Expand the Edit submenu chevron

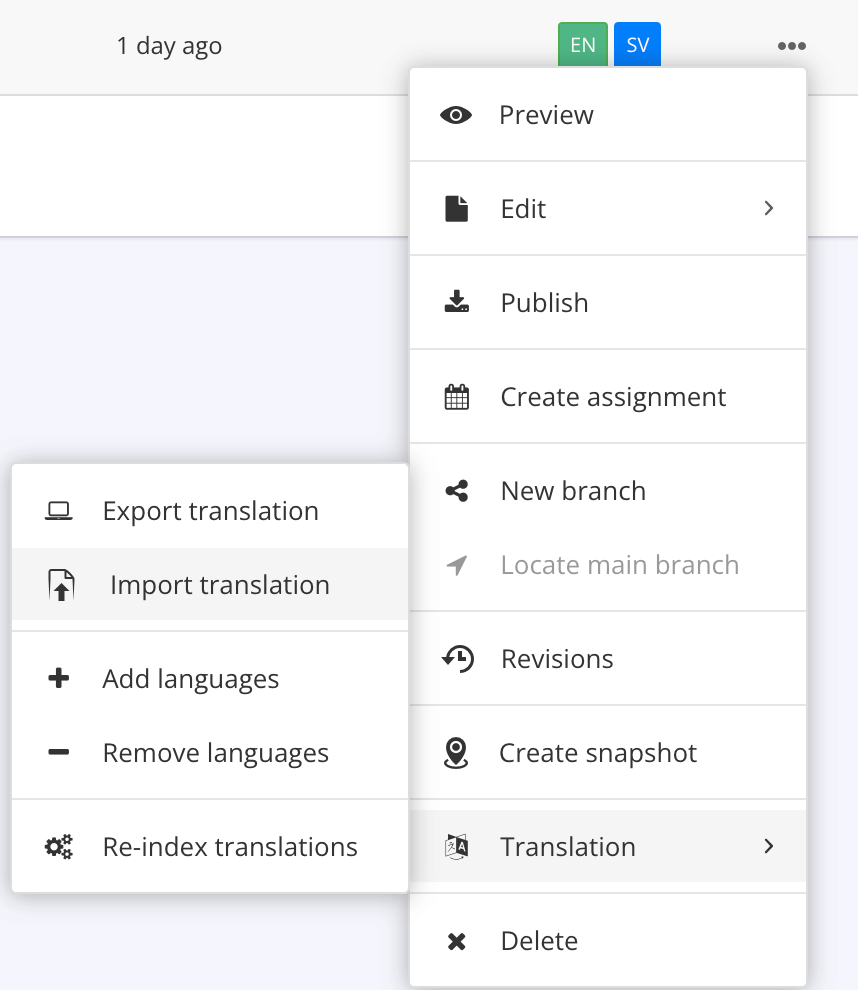pos(769,208)
